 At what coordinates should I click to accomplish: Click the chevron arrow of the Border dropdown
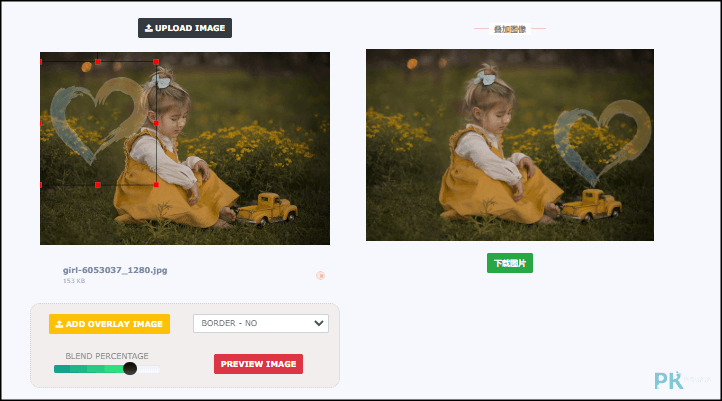(319, 323)
